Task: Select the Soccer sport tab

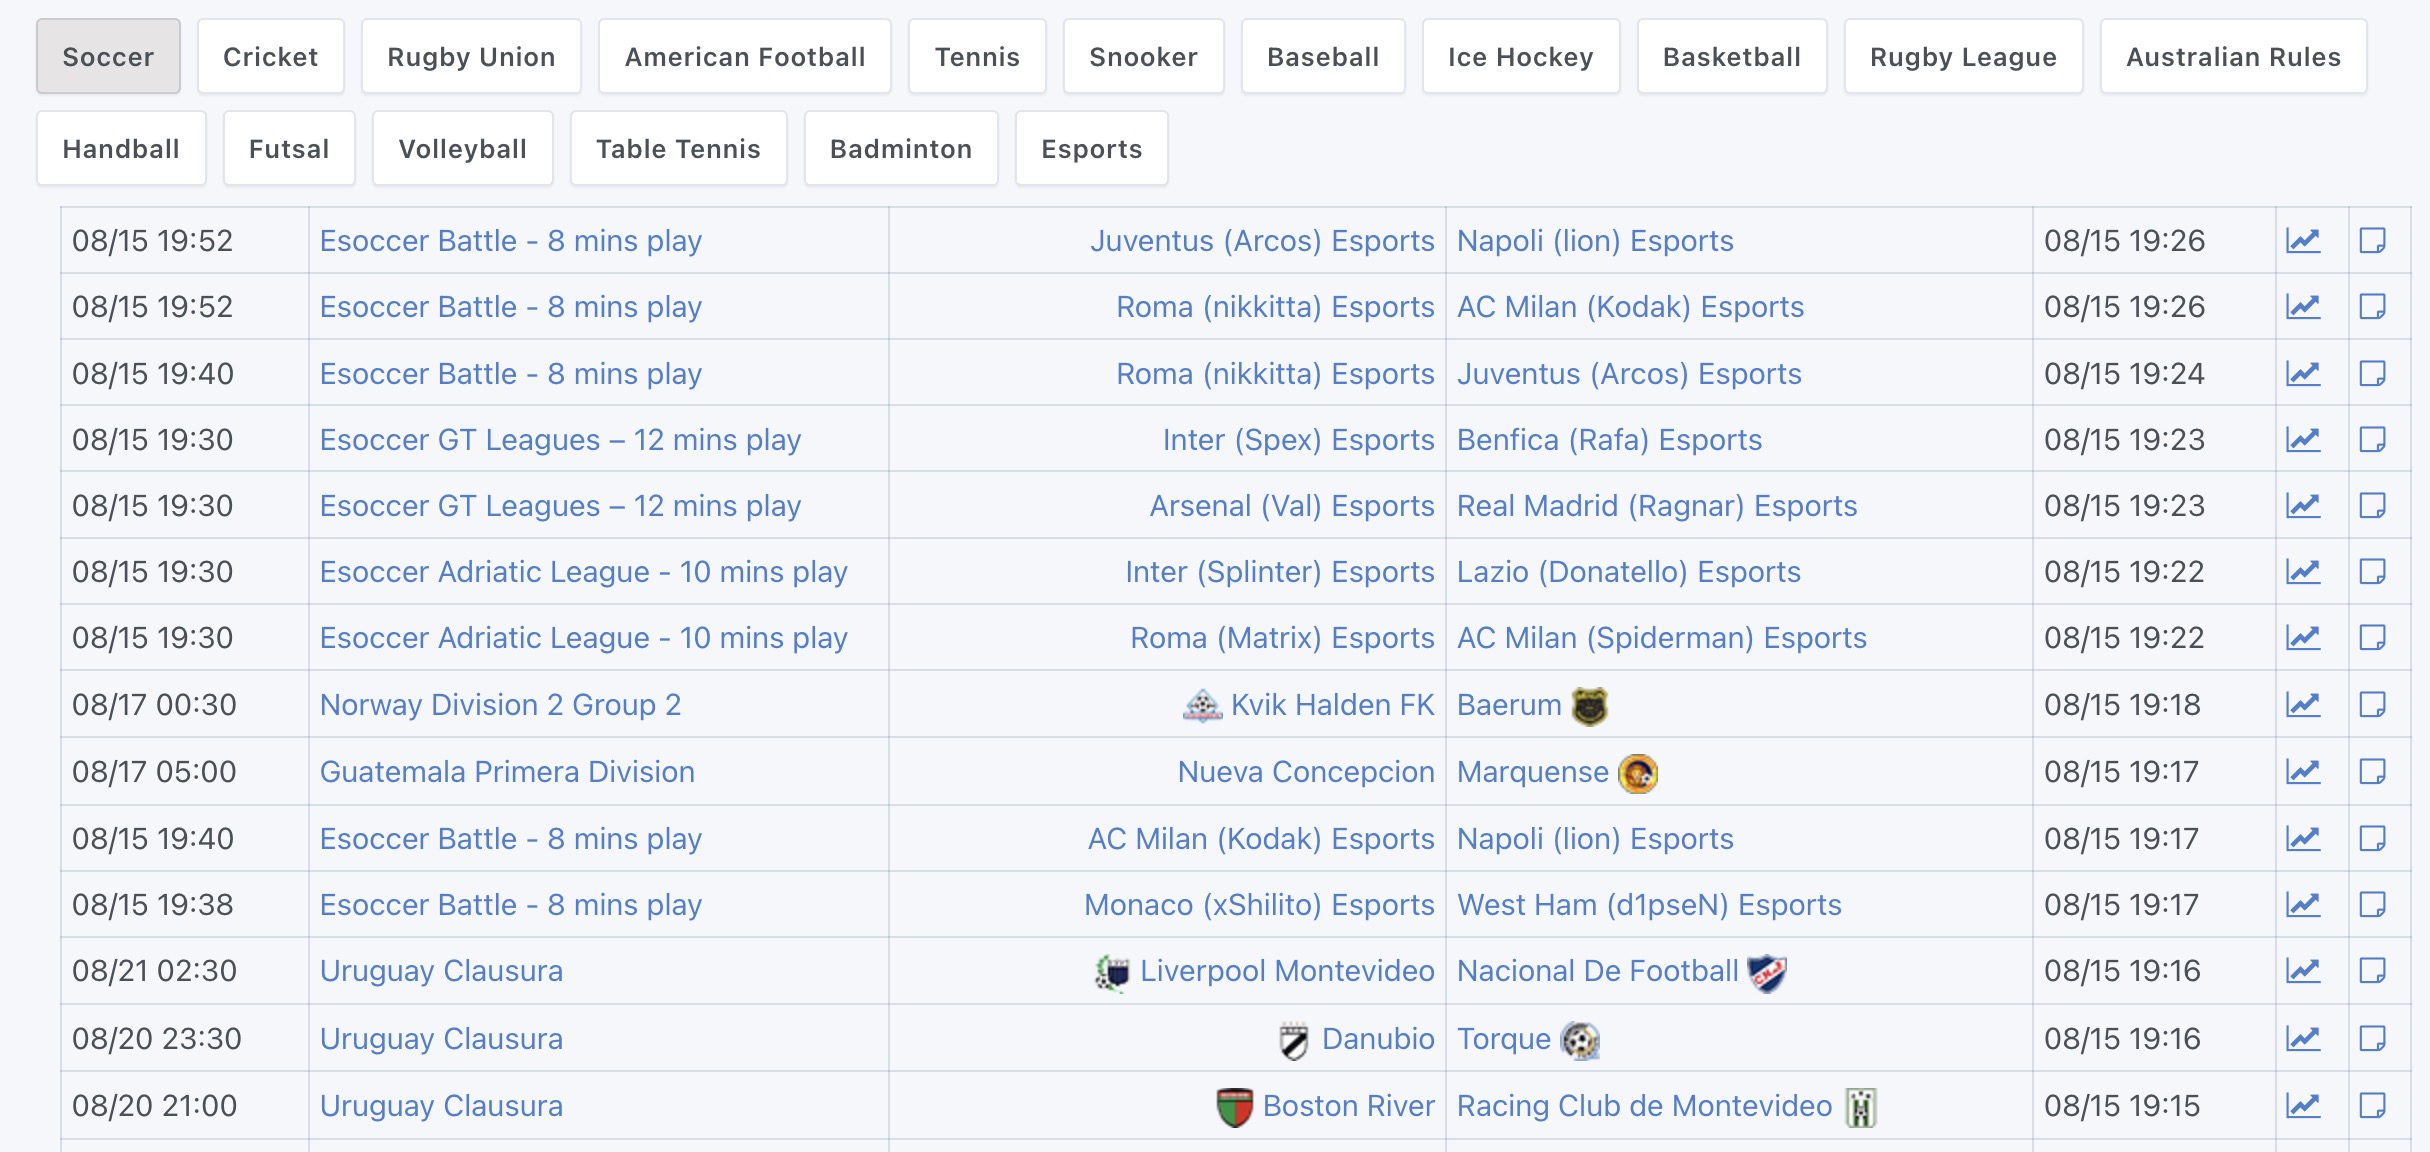Action: click(x=108, y=56)
